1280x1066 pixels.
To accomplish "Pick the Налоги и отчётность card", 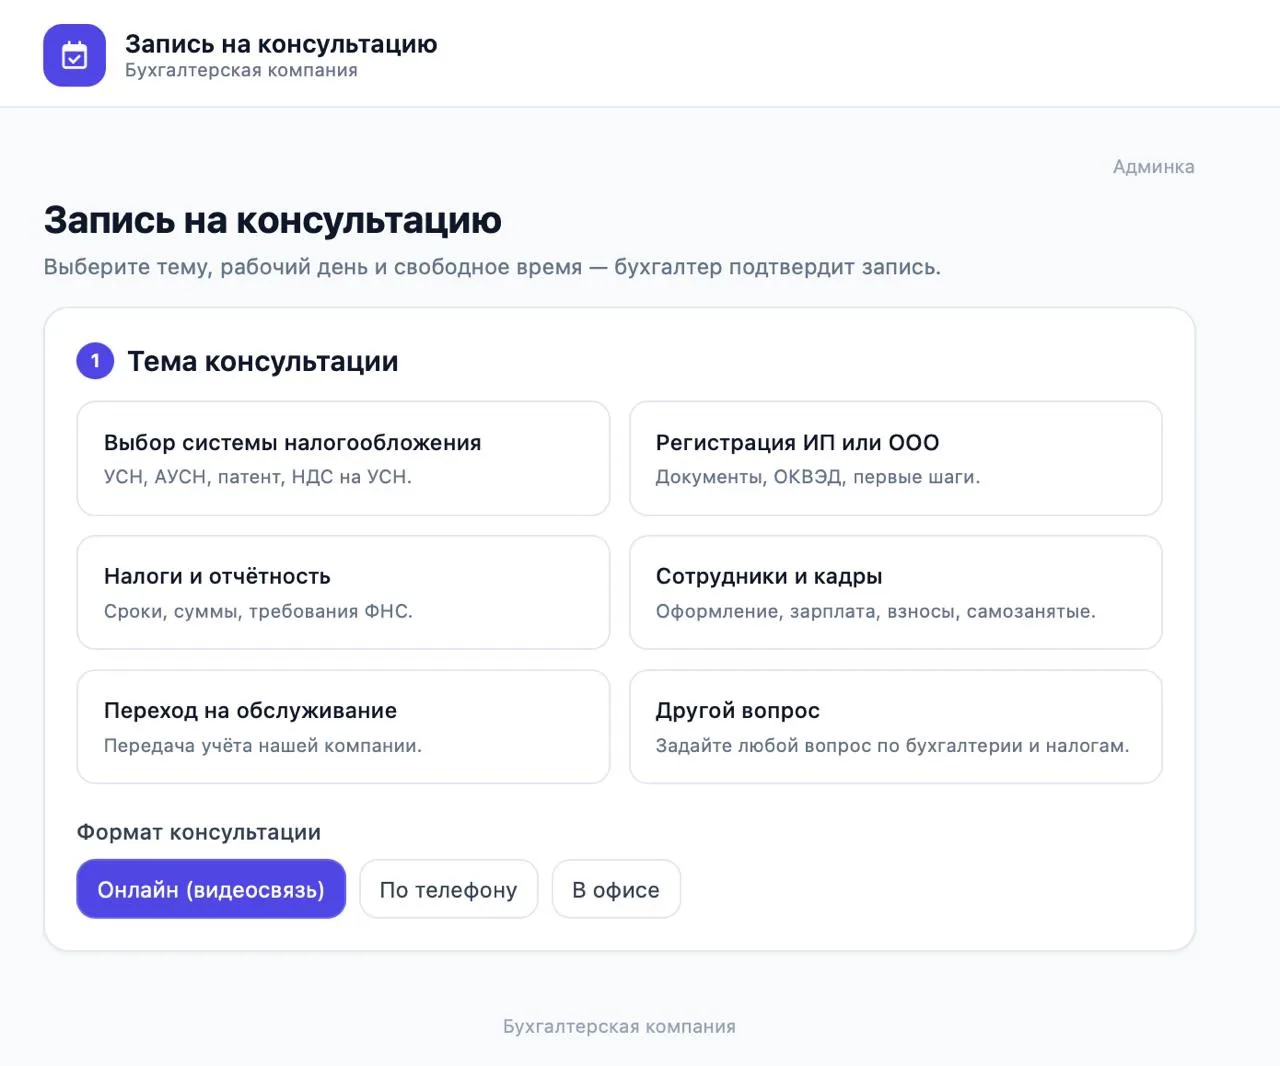I will tap(343, 593).
